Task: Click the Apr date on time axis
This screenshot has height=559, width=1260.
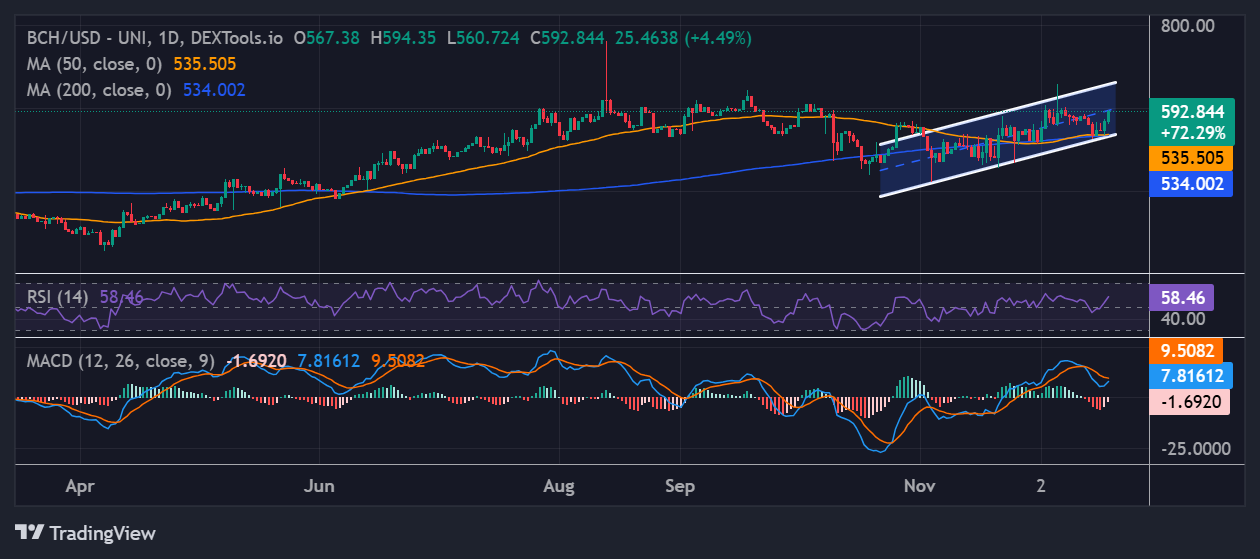Action: [79, 485]
